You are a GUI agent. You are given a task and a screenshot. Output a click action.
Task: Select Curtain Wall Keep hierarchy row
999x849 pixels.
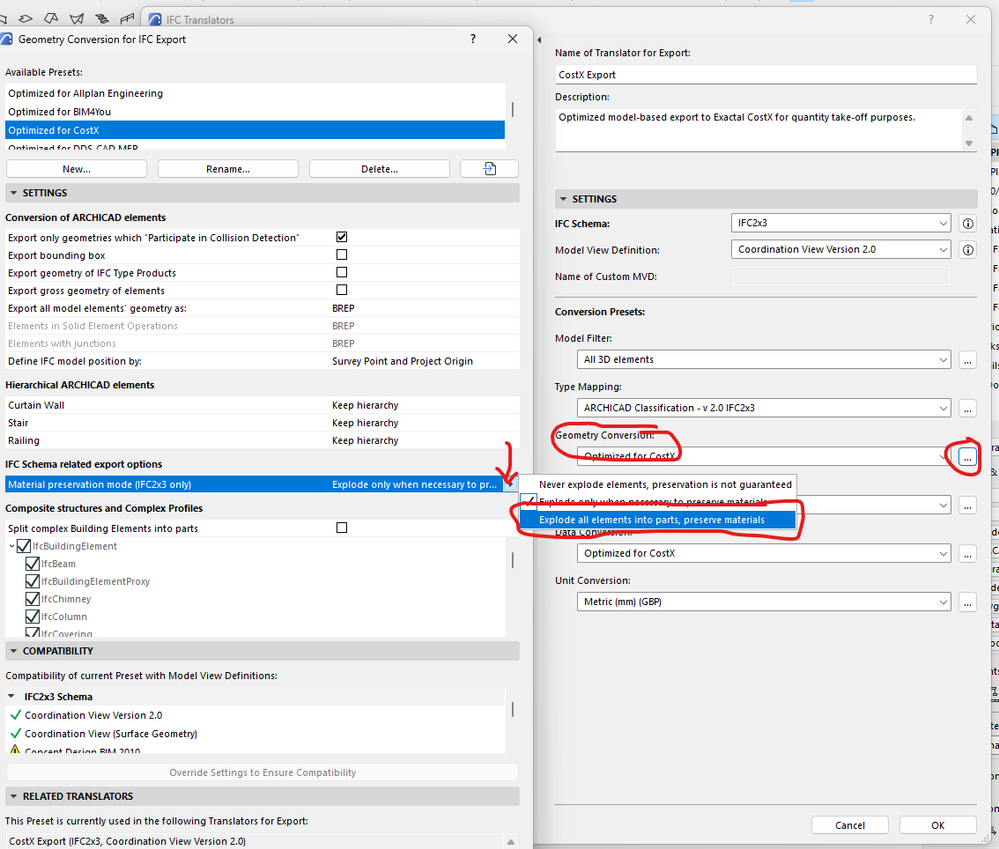[262, 405]
